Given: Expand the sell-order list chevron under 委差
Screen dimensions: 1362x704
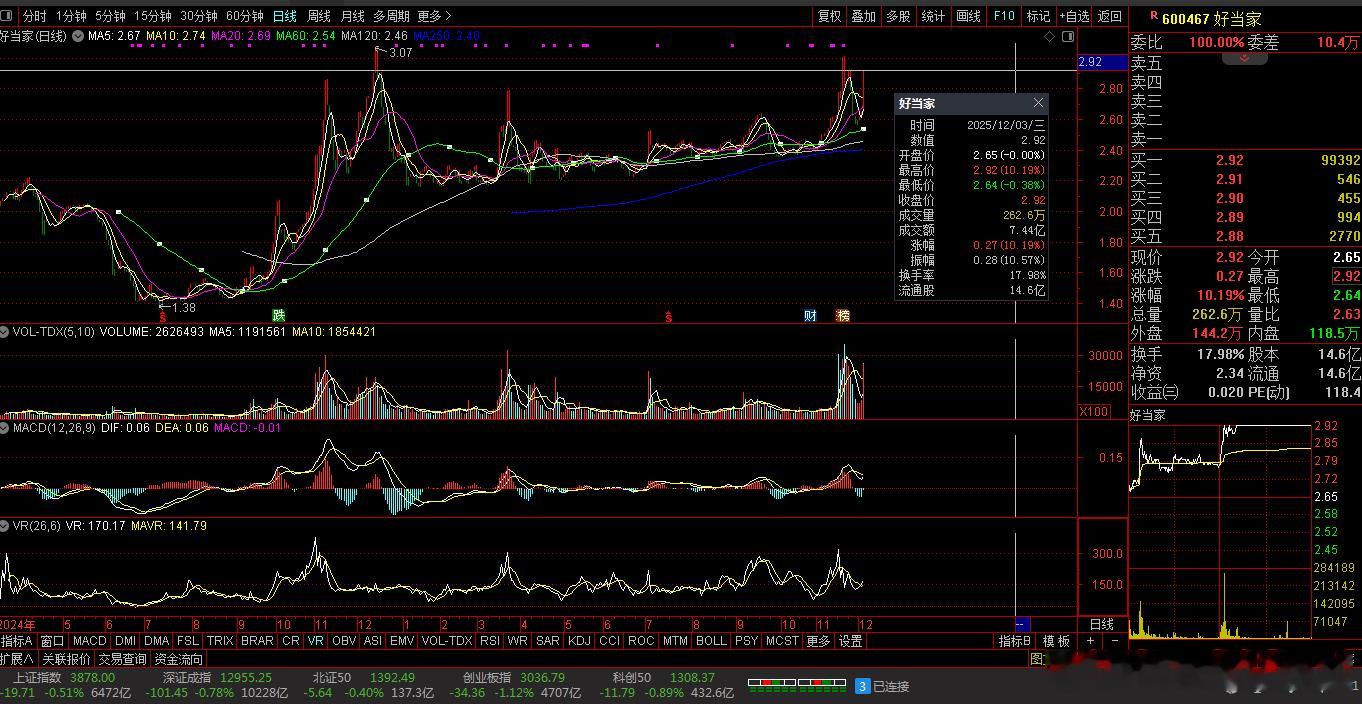Looking at the screenshot, I should (1245, 59).
